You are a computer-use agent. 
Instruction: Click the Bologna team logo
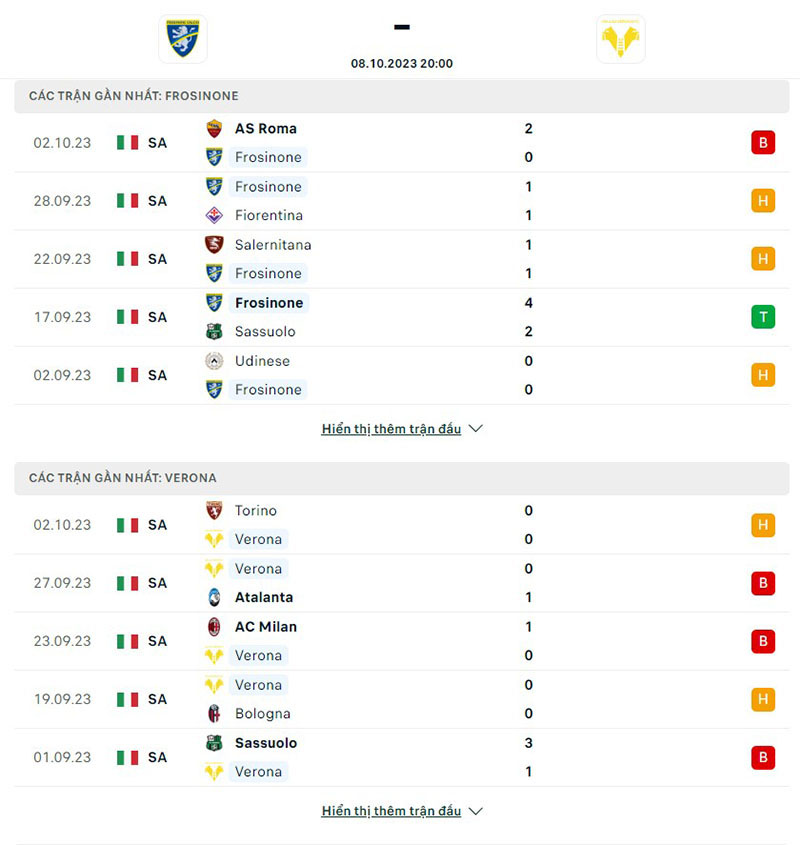tap(214, 713)
